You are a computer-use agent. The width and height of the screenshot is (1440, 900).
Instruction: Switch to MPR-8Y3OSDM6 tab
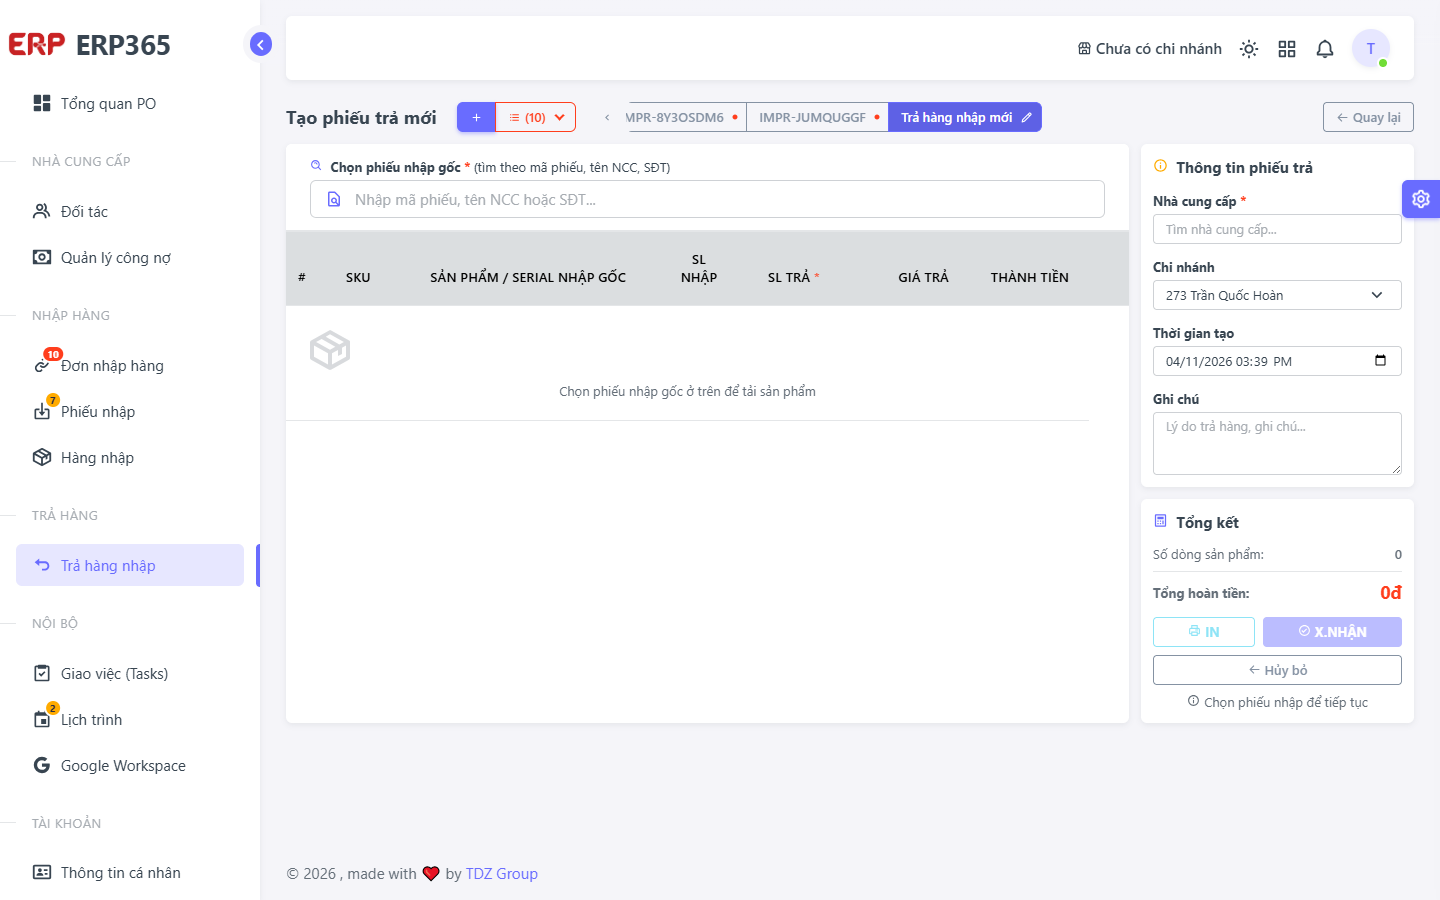(x=685, y=117)
